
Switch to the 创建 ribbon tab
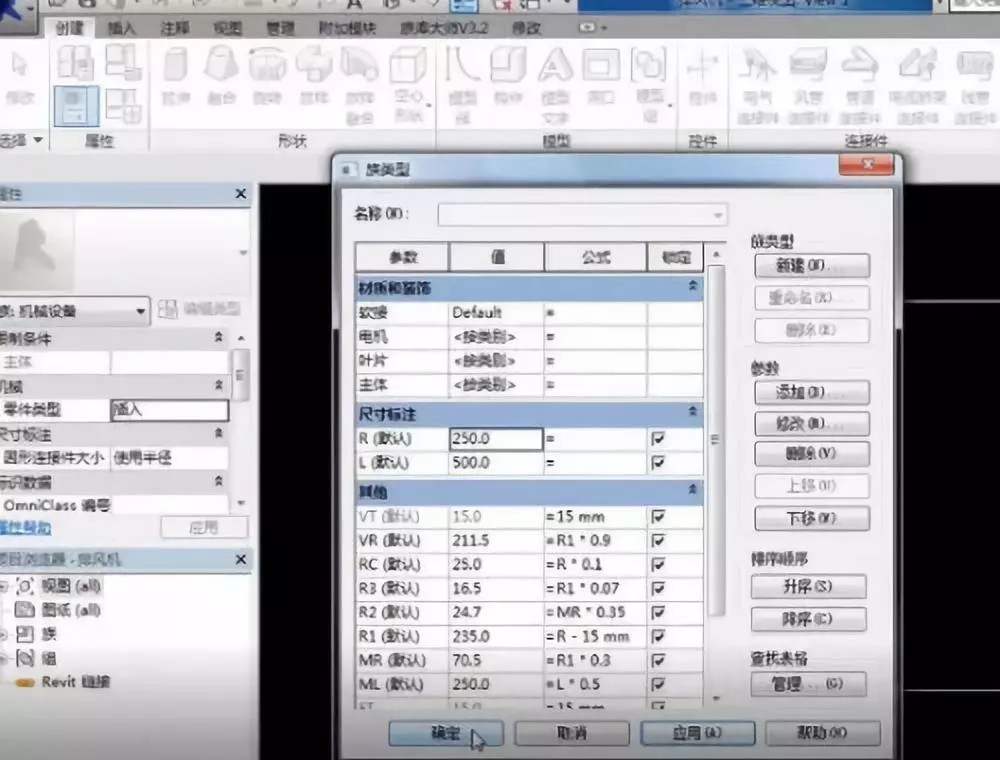click(70, 28)
